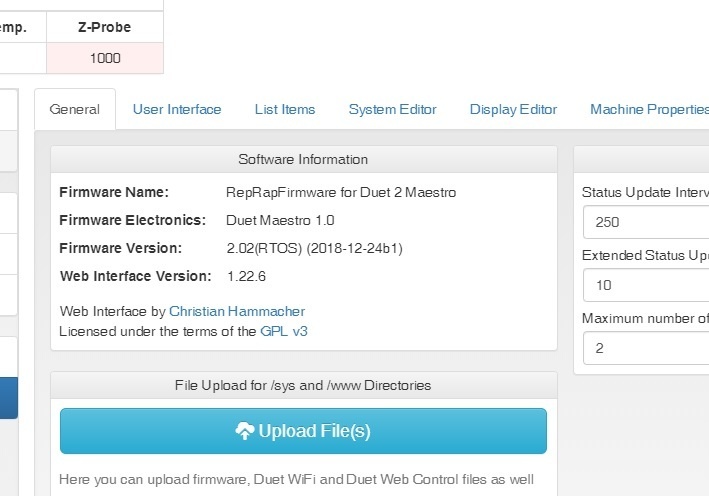Image resolution: width=709 pixels, height=496 pixels.
Task: Select web interface version 1.22.6
Action: pyautogui.click(x=246, y=276)
